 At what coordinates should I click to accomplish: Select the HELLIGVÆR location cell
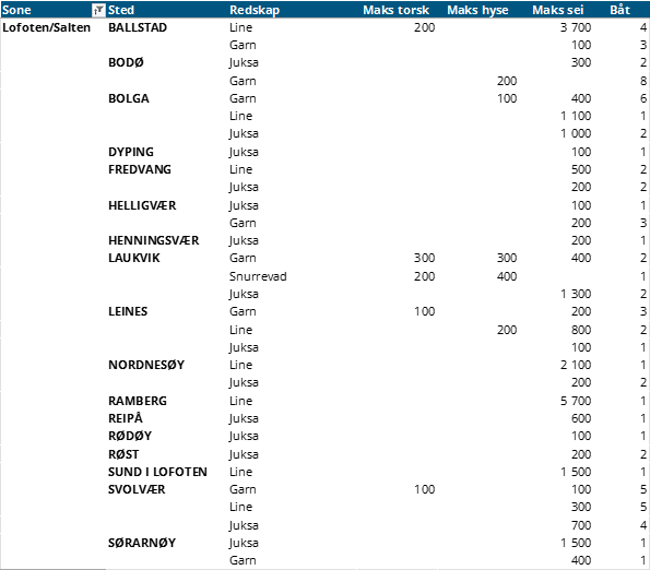[142, 206]
